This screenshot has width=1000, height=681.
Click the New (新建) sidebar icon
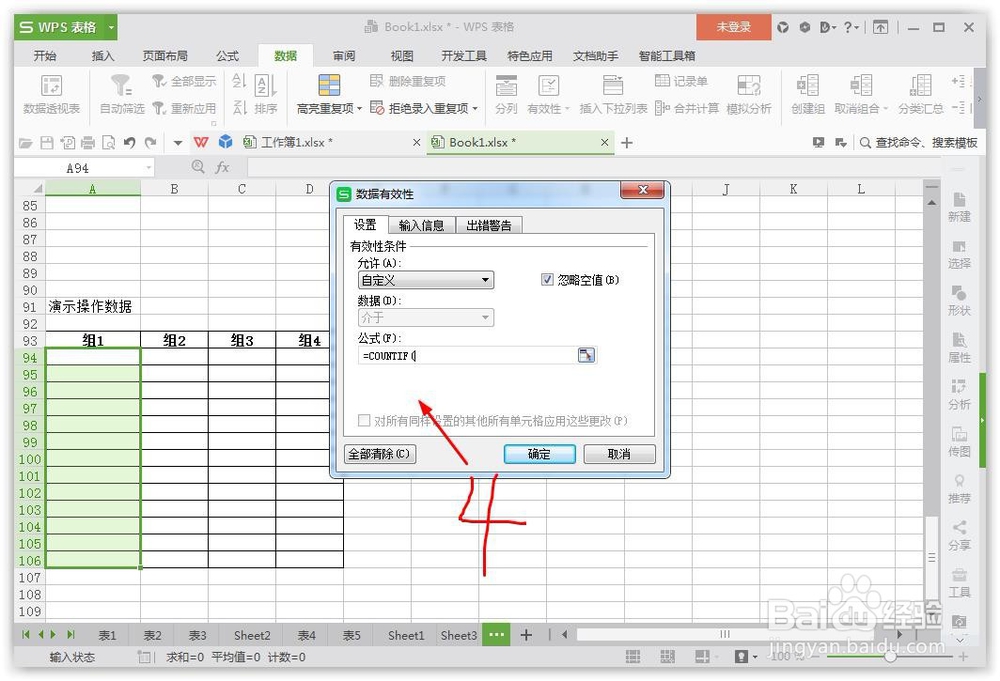coord(959,207)
